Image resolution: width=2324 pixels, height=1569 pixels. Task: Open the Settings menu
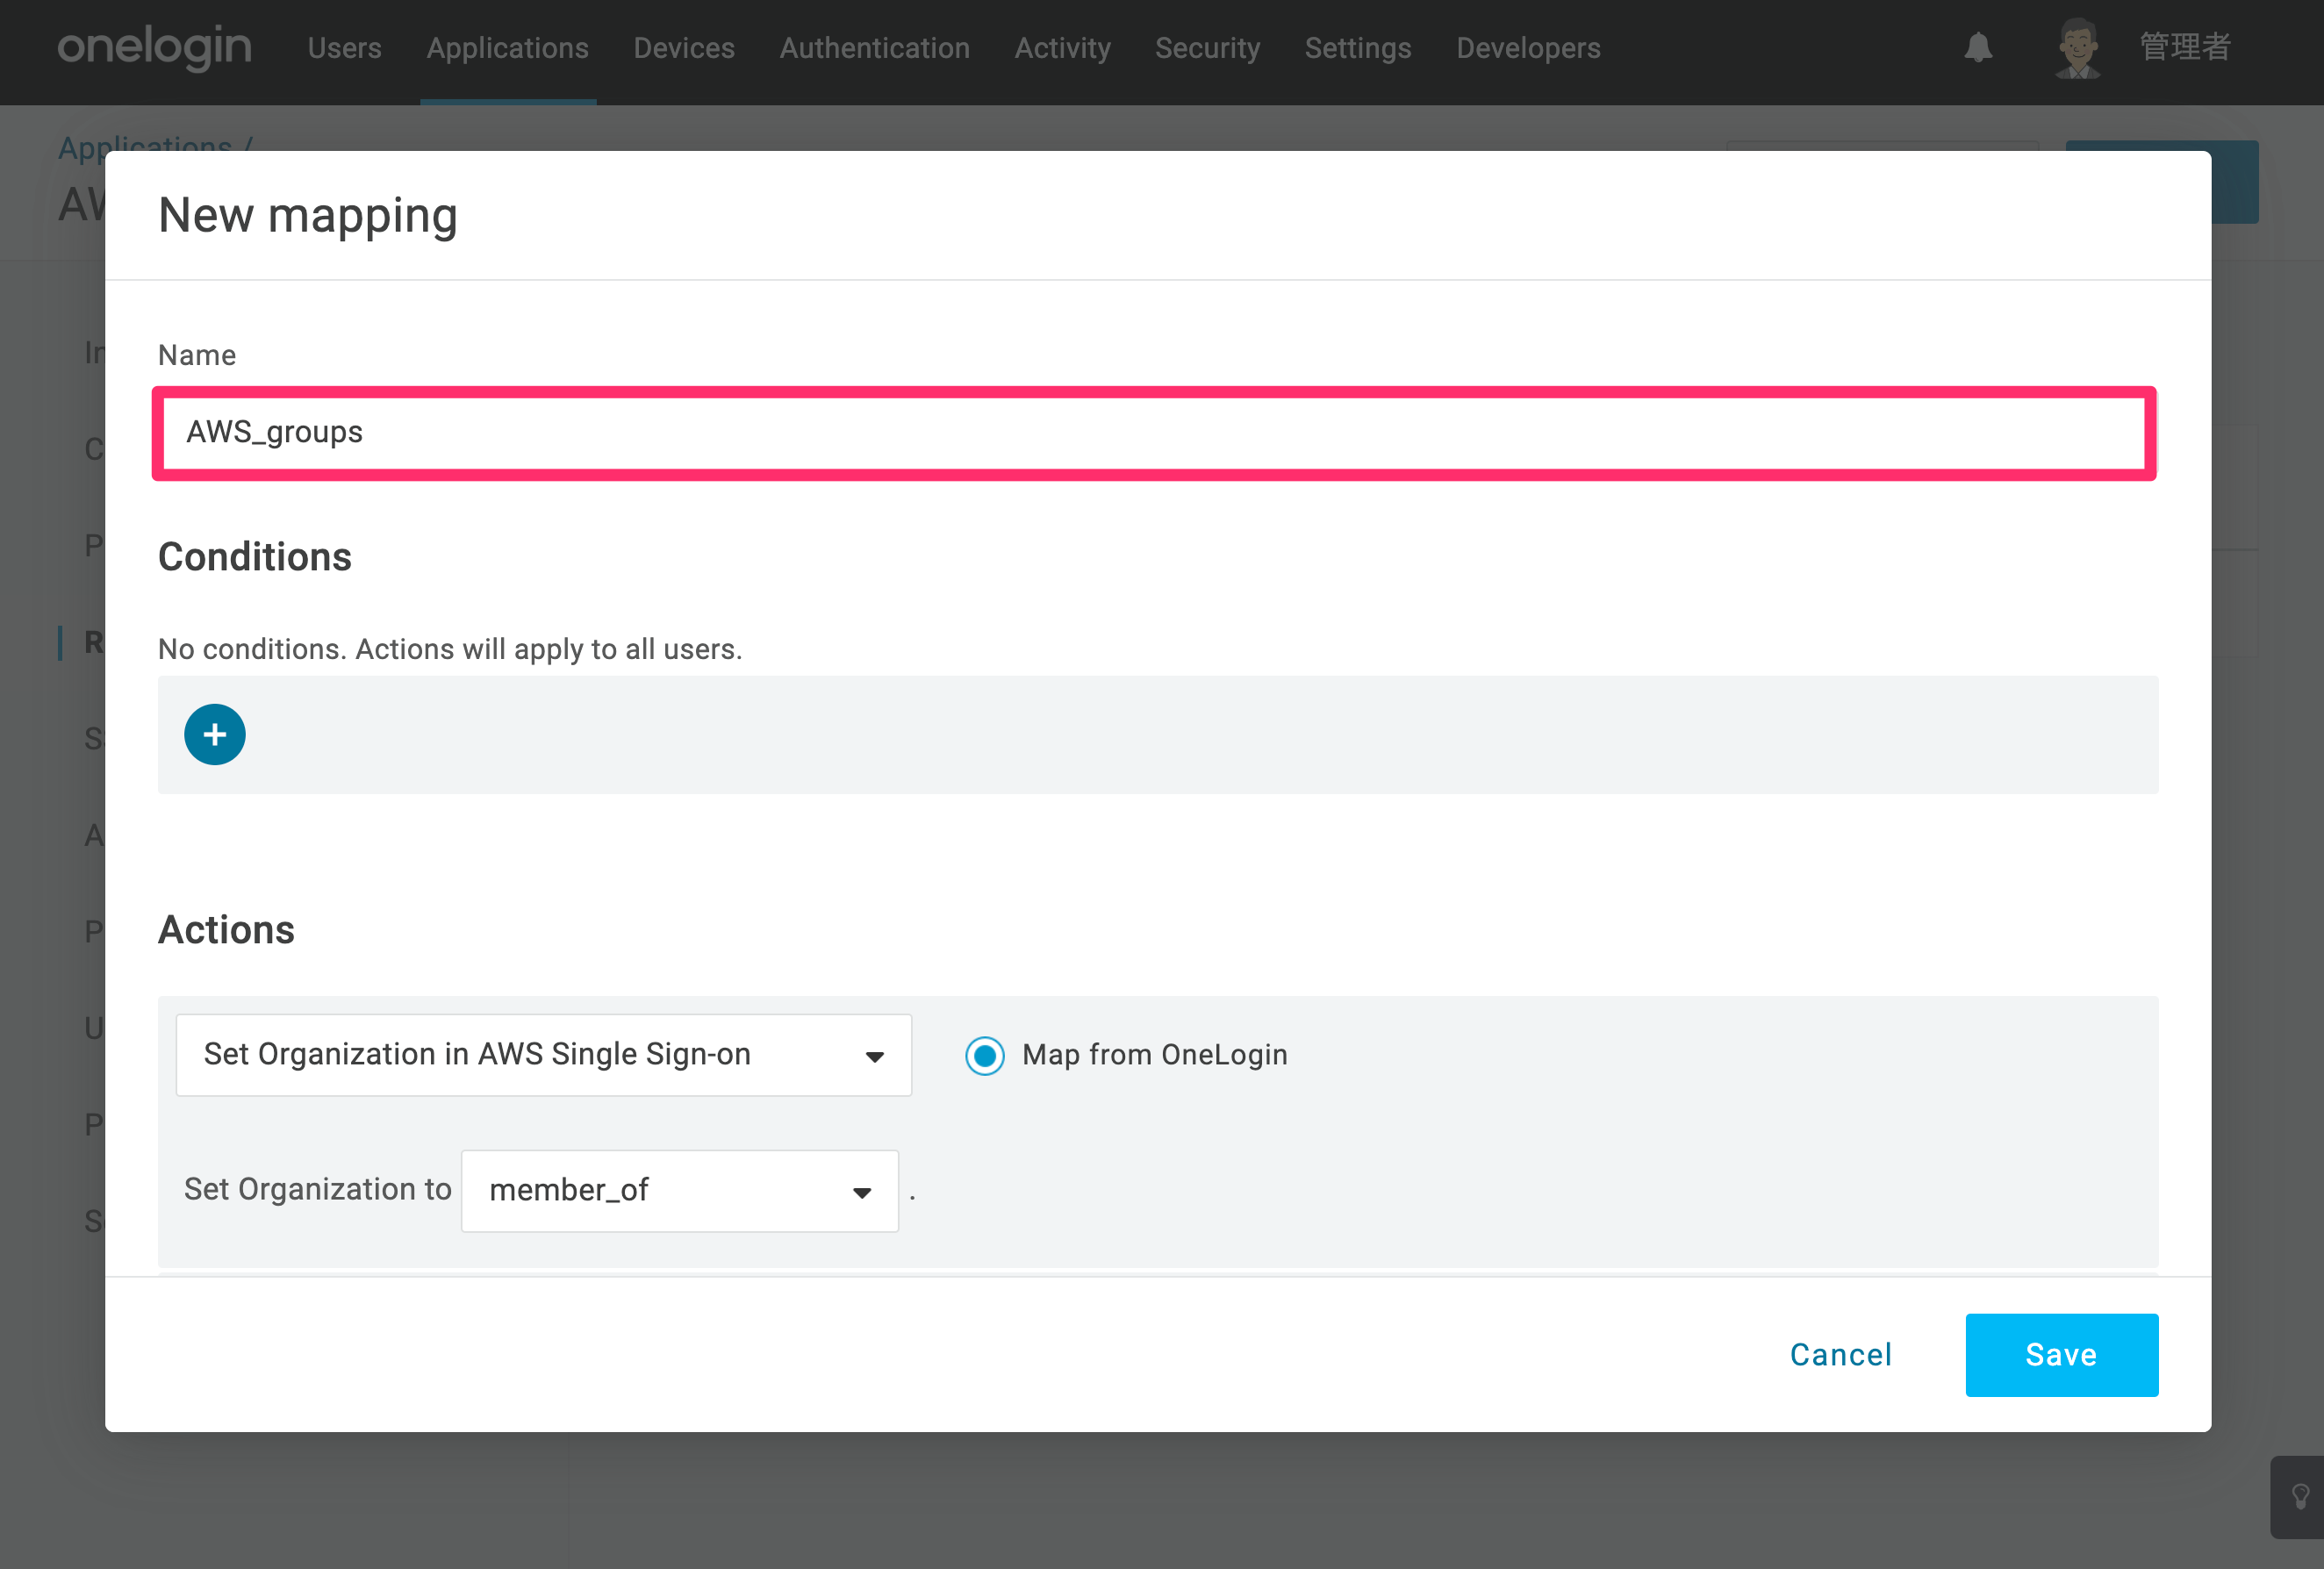1358,48
